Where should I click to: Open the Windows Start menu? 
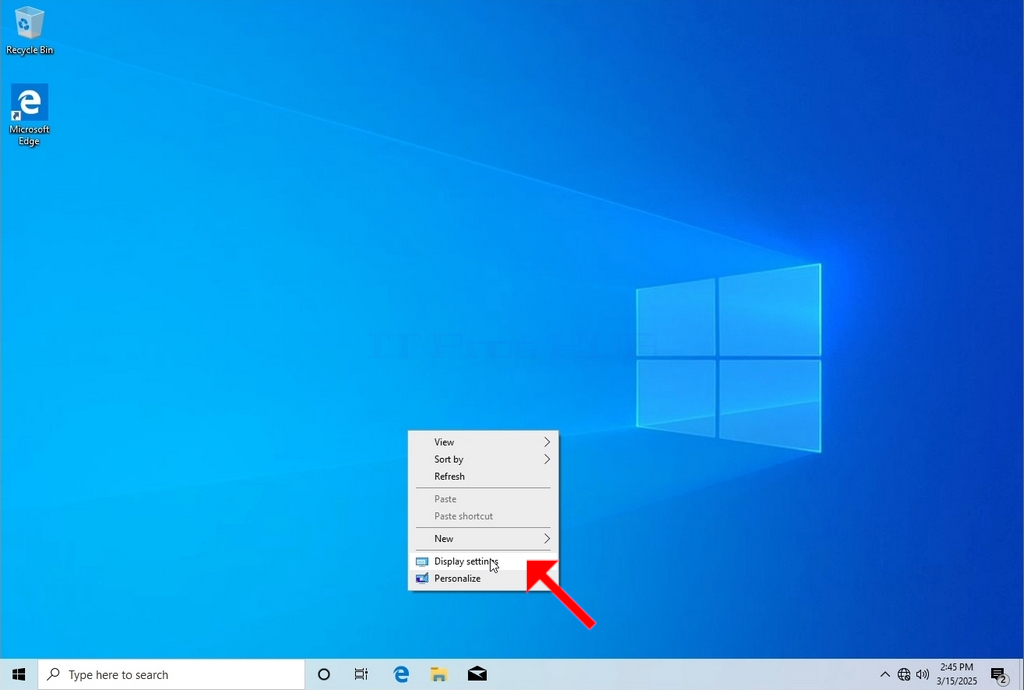(x=18, y=674)
